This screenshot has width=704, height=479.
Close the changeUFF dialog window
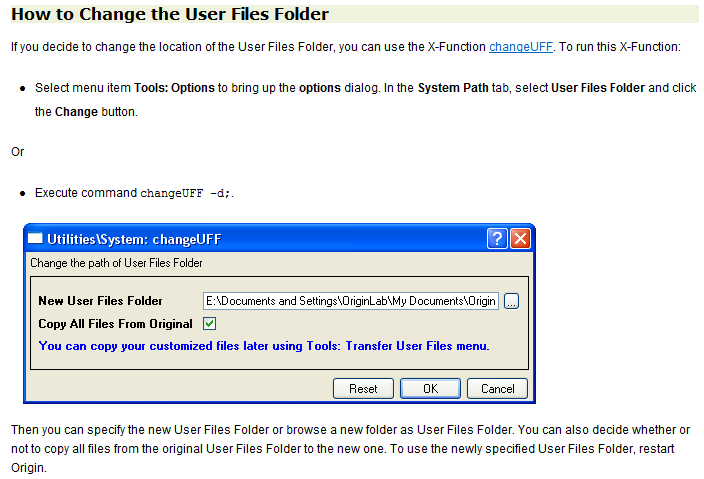click(x=520, y=239)
